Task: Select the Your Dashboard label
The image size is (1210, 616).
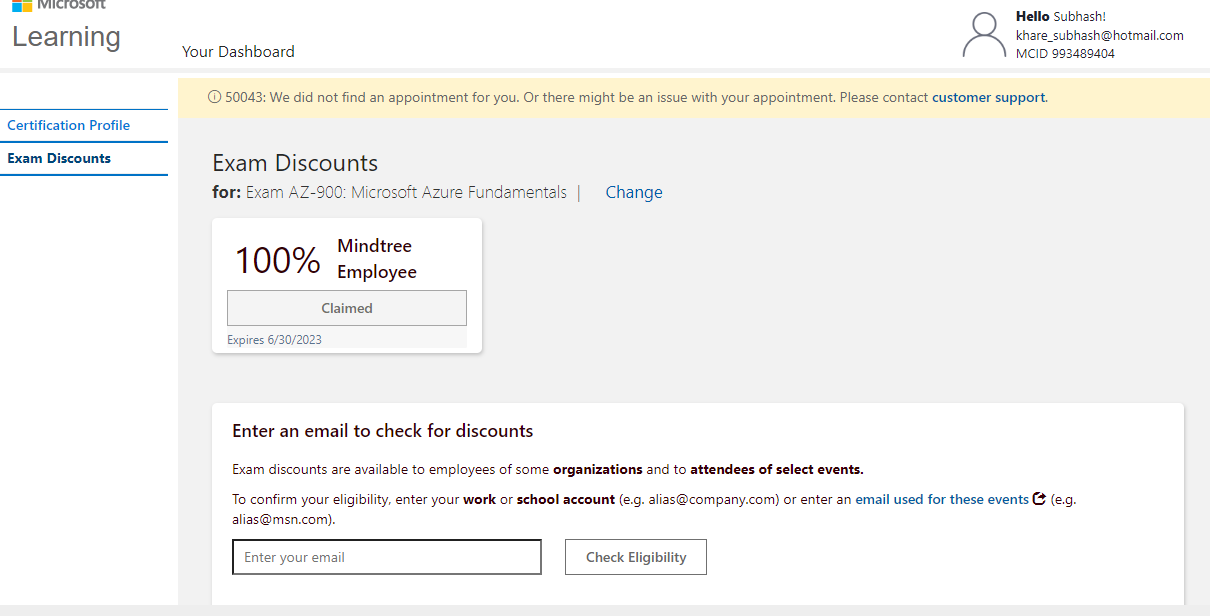Action: [x=238, y=52]
